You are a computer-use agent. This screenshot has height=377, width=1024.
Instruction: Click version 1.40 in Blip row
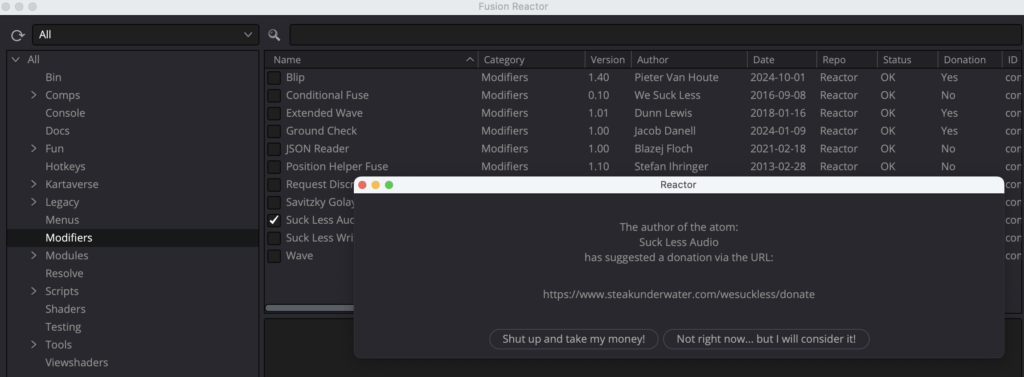(598, 77)
